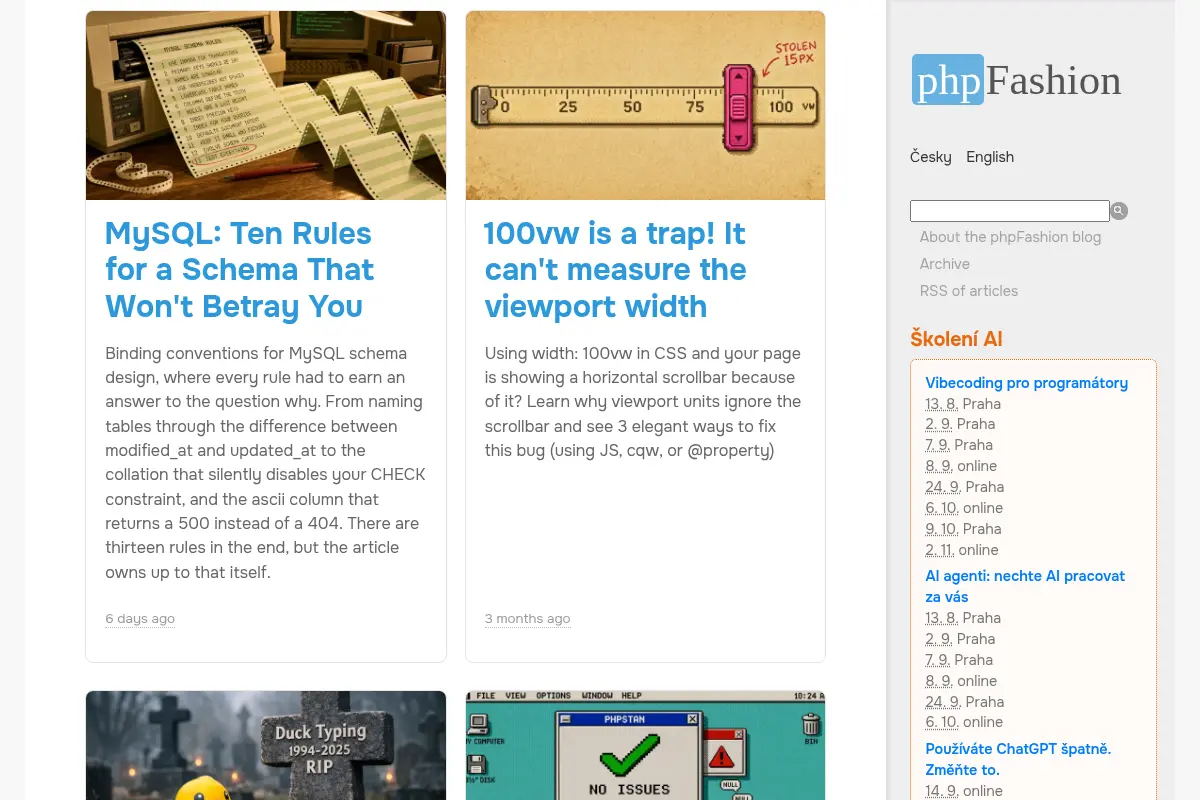Select '6. 10. online' under AI agenti
Screen dimensions: 1200x800
point(964,722)
